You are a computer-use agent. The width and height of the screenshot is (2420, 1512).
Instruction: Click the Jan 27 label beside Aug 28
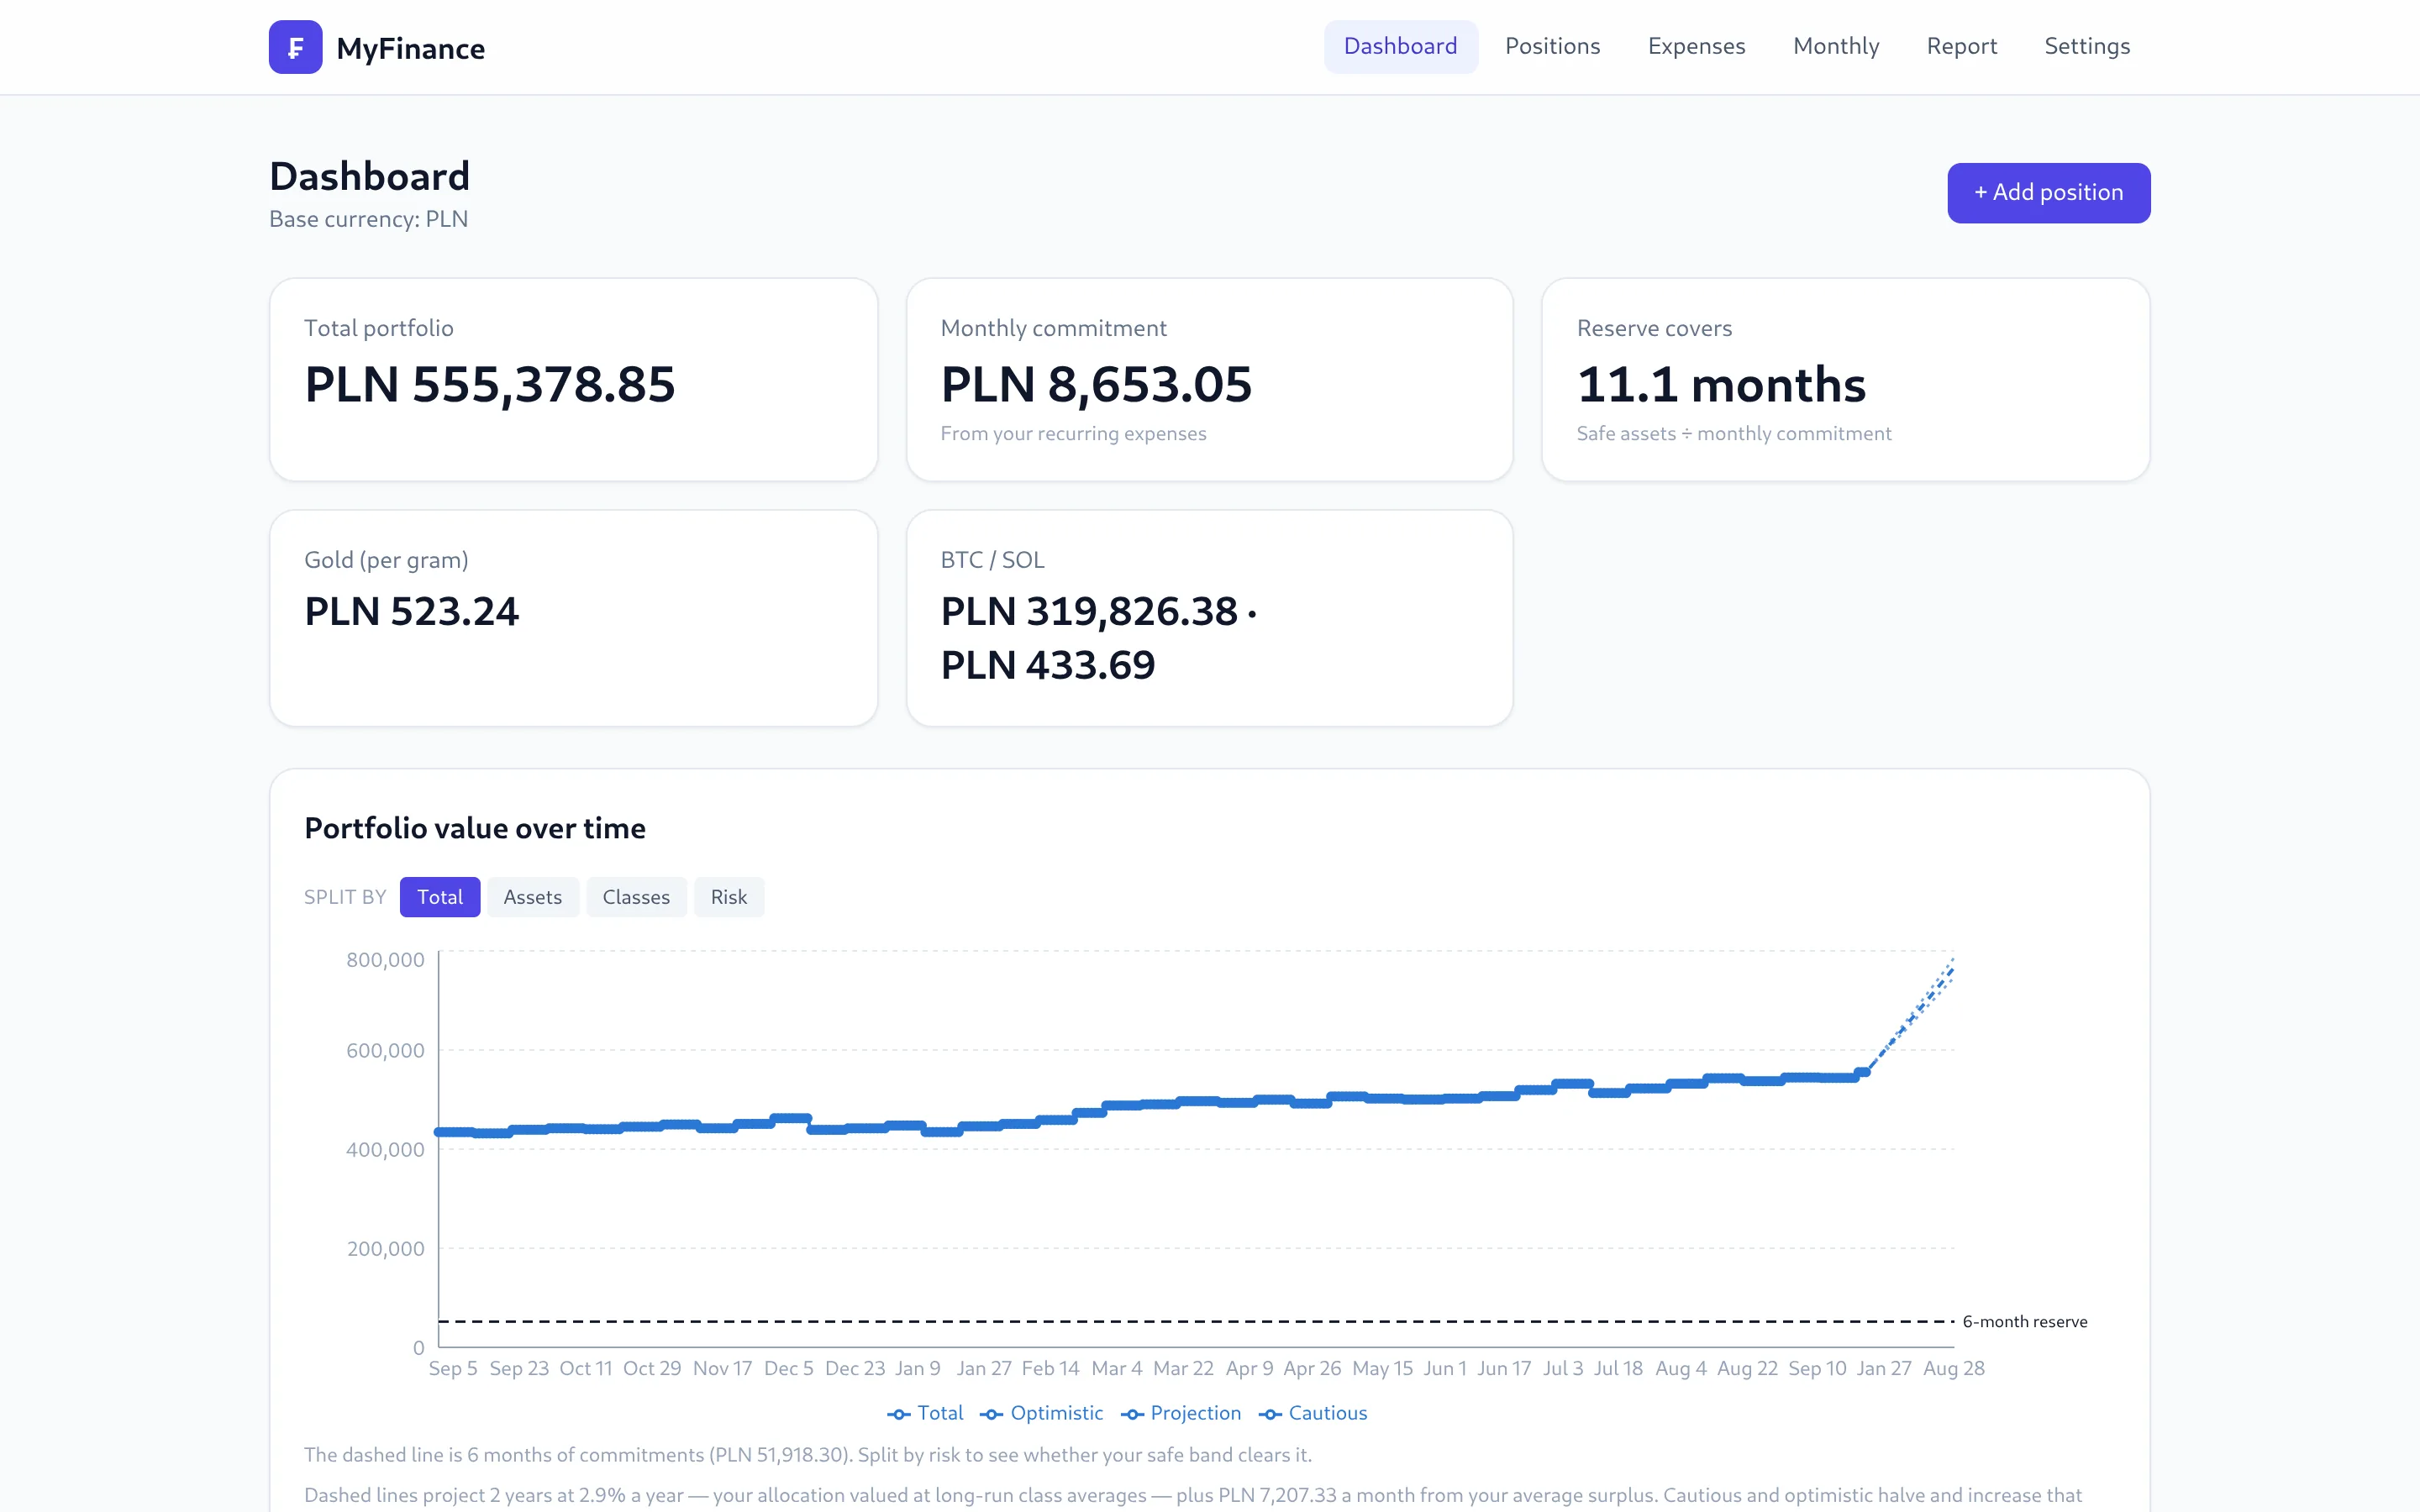pos(1884,1368)
